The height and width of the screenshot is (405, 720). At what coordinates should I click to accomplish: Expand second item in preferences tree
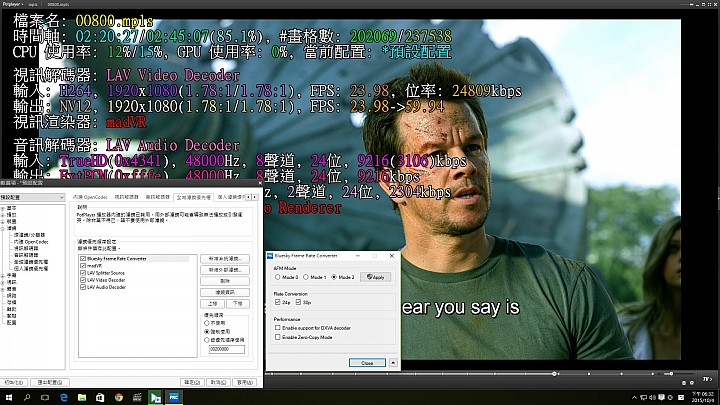coord(3,215)
